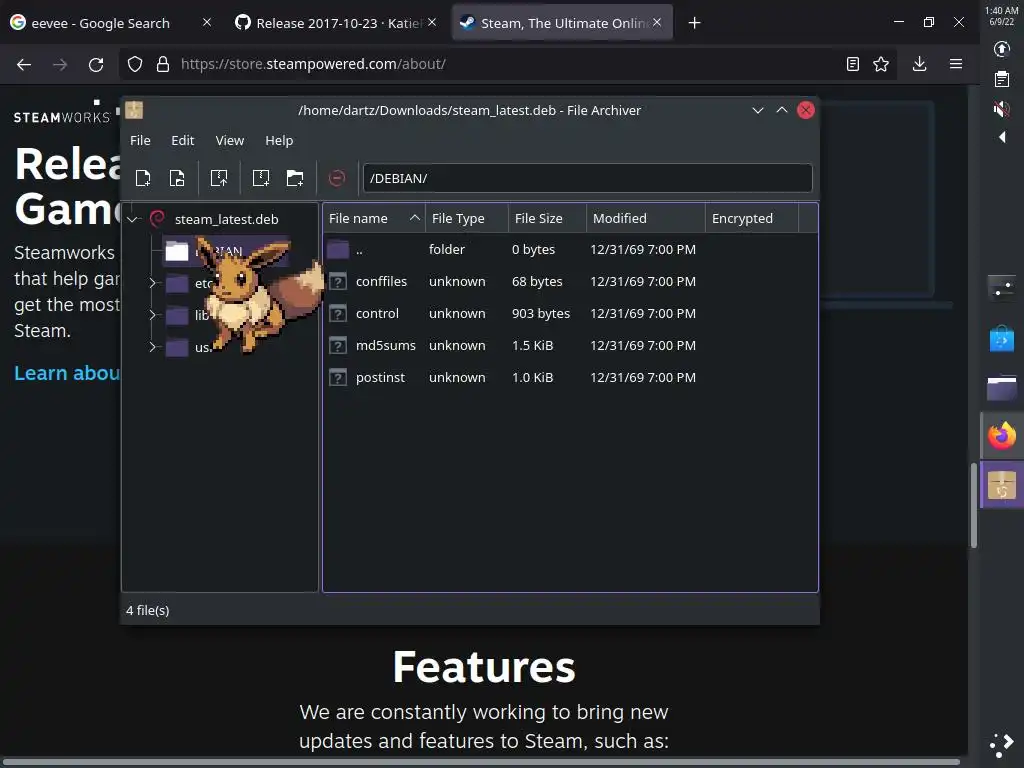Open the Help menu
This screenshot has width=1024, height=768.
[279, 140]
